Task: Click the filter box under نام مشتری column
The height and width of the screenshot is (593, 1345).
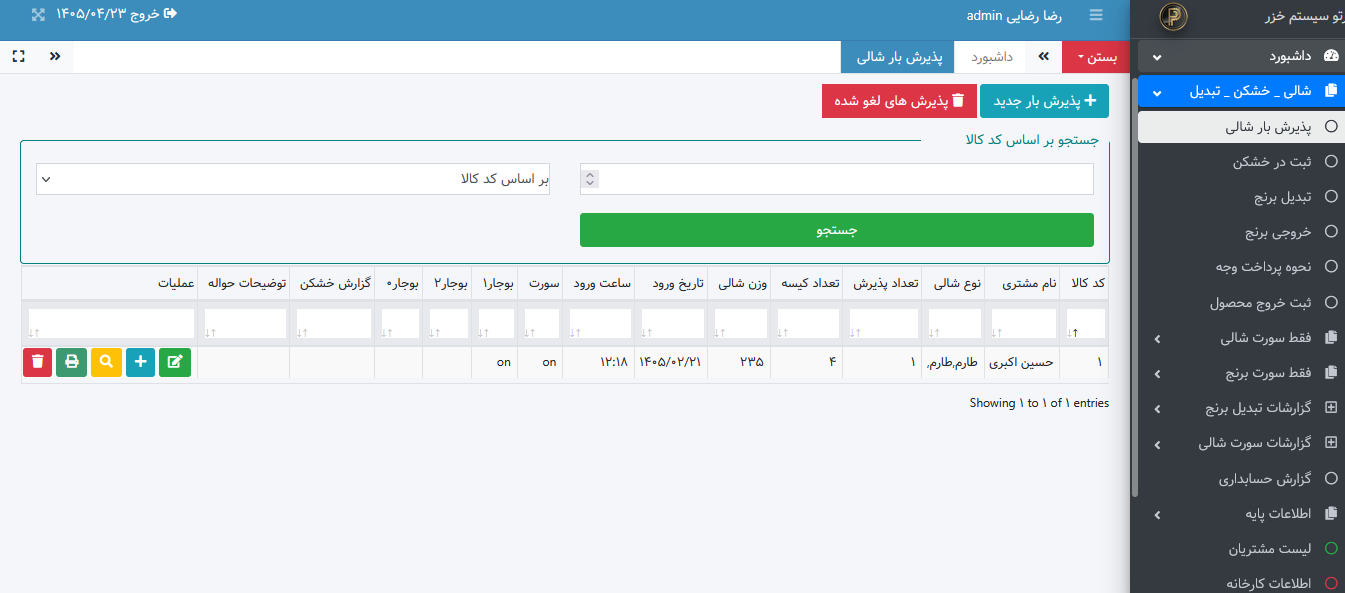Action: point(1024,323)
